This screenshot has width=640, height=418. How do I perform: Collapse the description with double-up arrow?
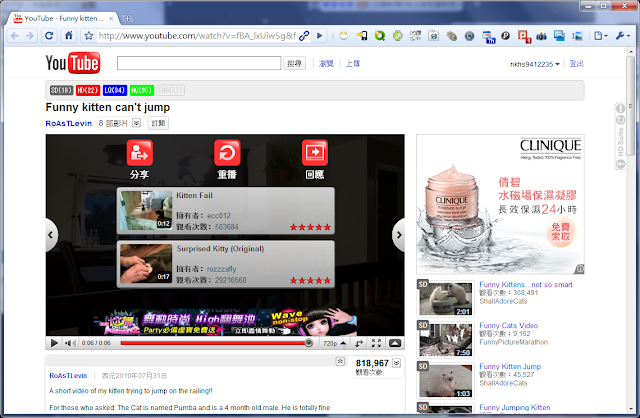coord(340,361)
